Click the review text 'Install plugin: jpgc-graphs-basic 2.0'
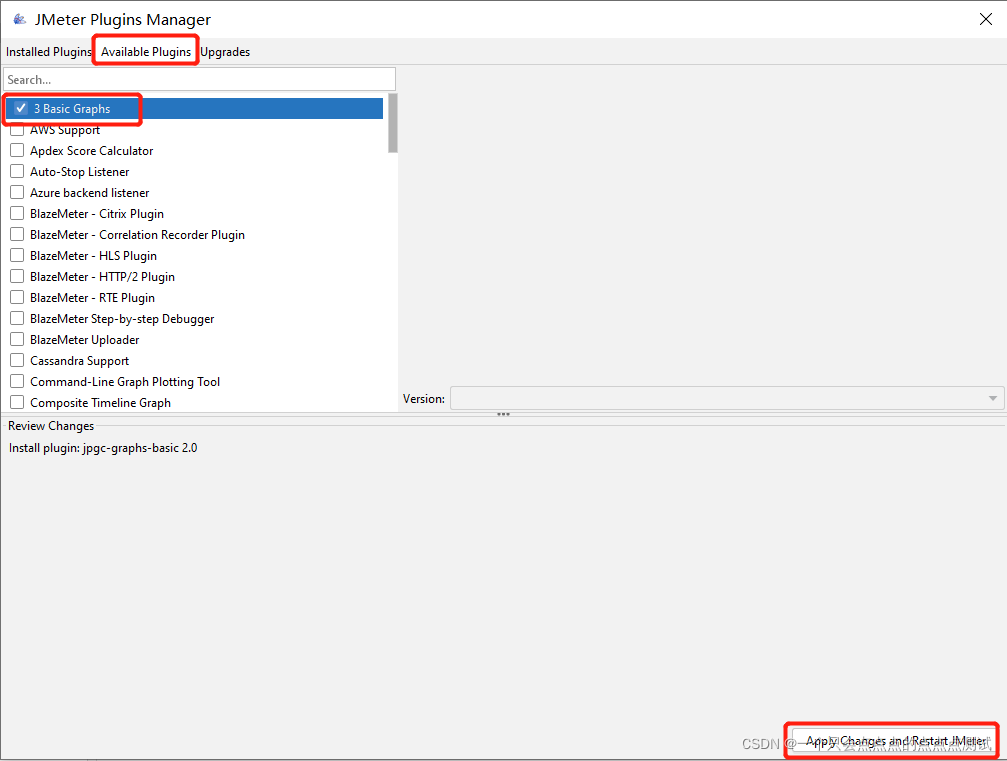Image resolution: width=1007 pixels, height=761 pixels. click(x=103, y=448)
